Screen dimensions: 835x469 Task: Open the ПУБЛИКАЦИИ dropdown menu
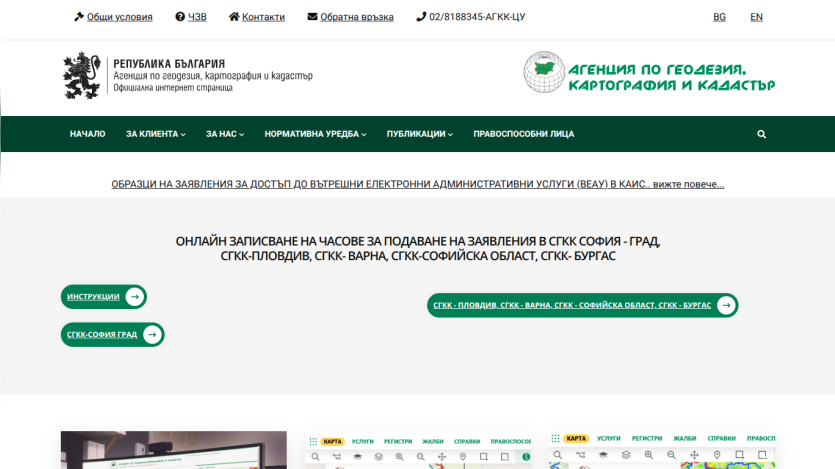pos(420,134)
